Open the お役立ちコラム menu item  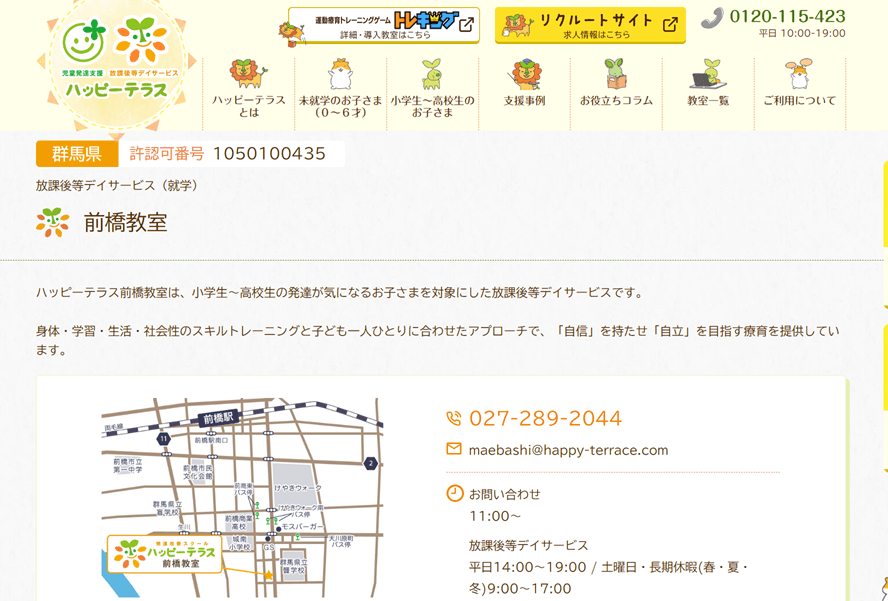616,93
